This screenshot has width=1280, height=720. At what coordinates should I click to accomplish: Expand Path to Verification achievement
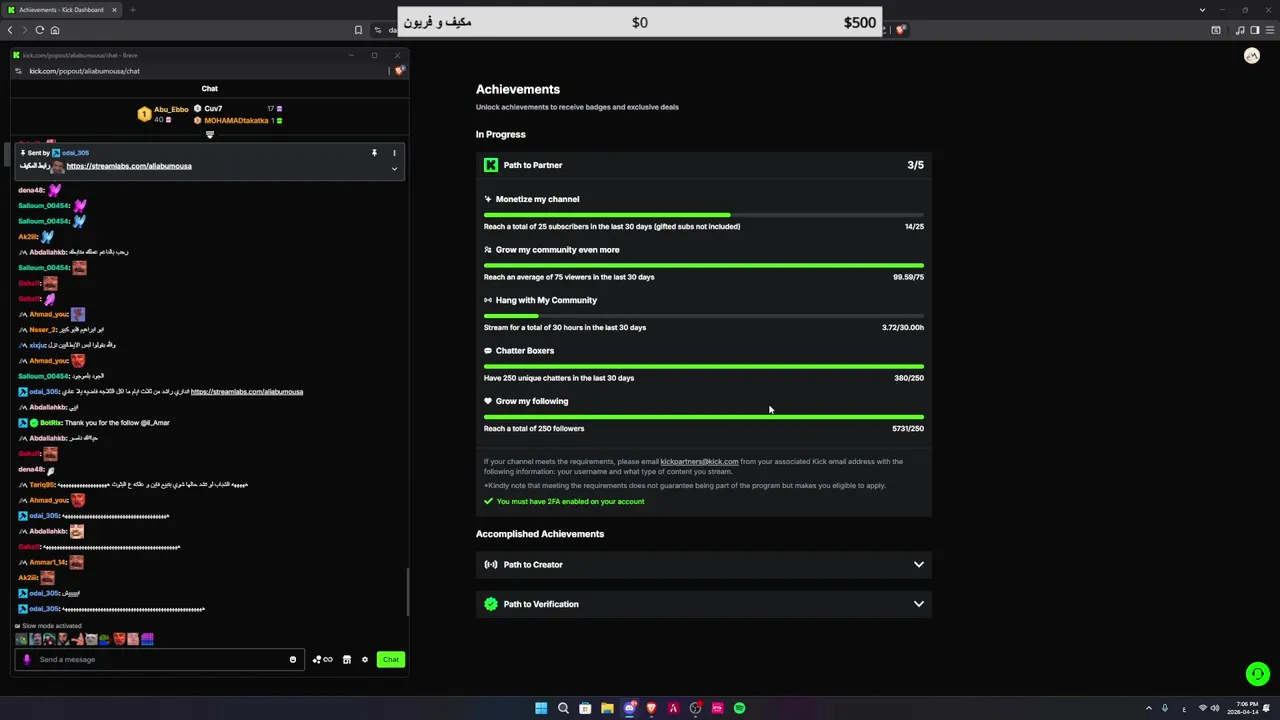pos(704,604)
